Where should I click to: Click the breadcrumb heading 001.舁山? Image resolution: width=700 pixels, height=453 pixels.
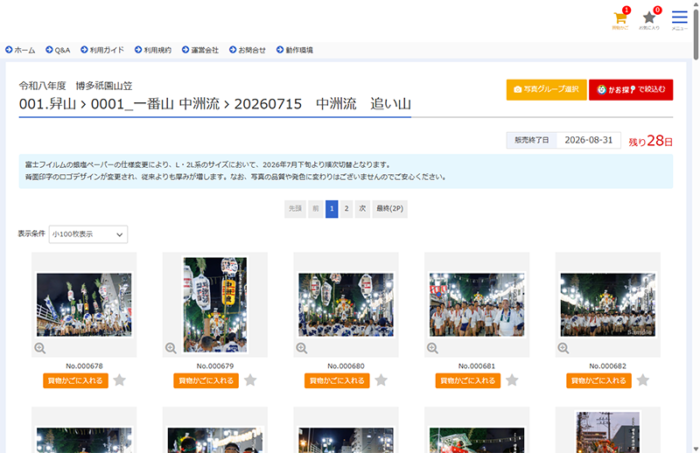pos(47,104)
